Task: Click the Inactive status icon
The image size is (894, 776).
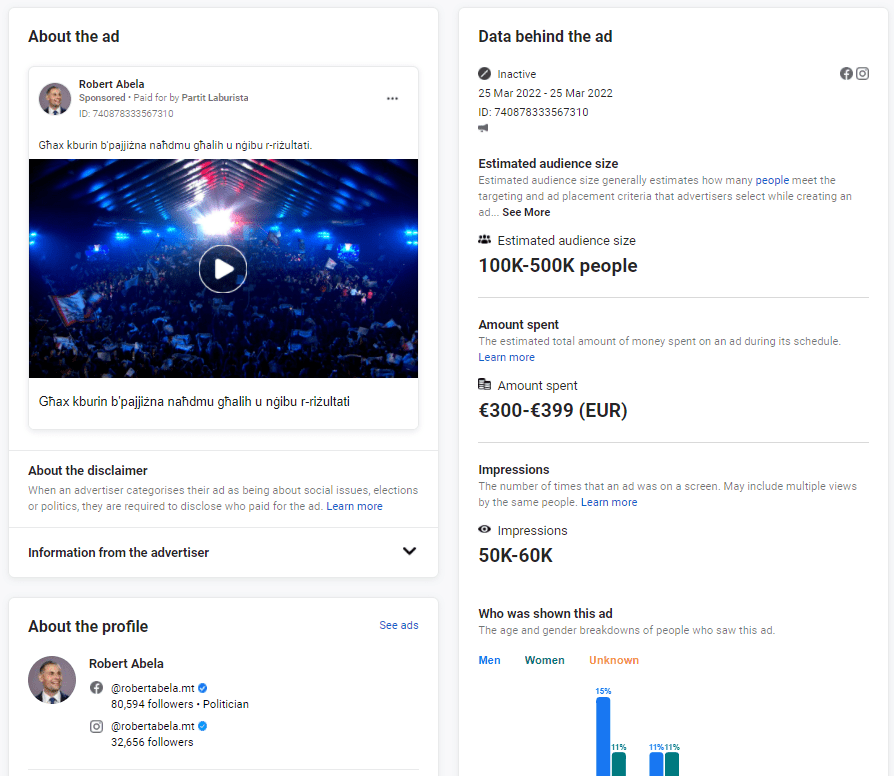Action: [485, 74]
